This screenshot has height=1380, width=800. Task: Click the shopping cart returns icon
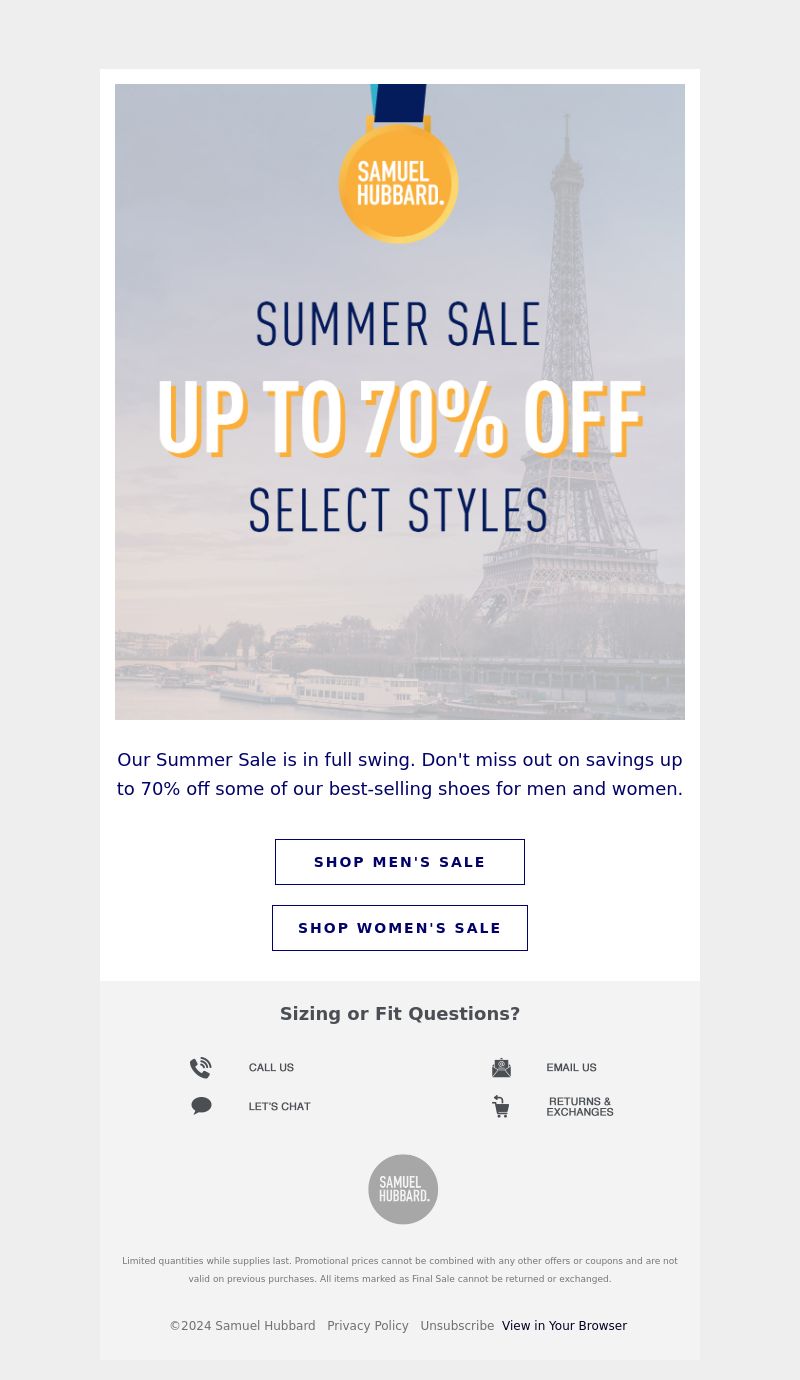click(x=500, y=1106)
